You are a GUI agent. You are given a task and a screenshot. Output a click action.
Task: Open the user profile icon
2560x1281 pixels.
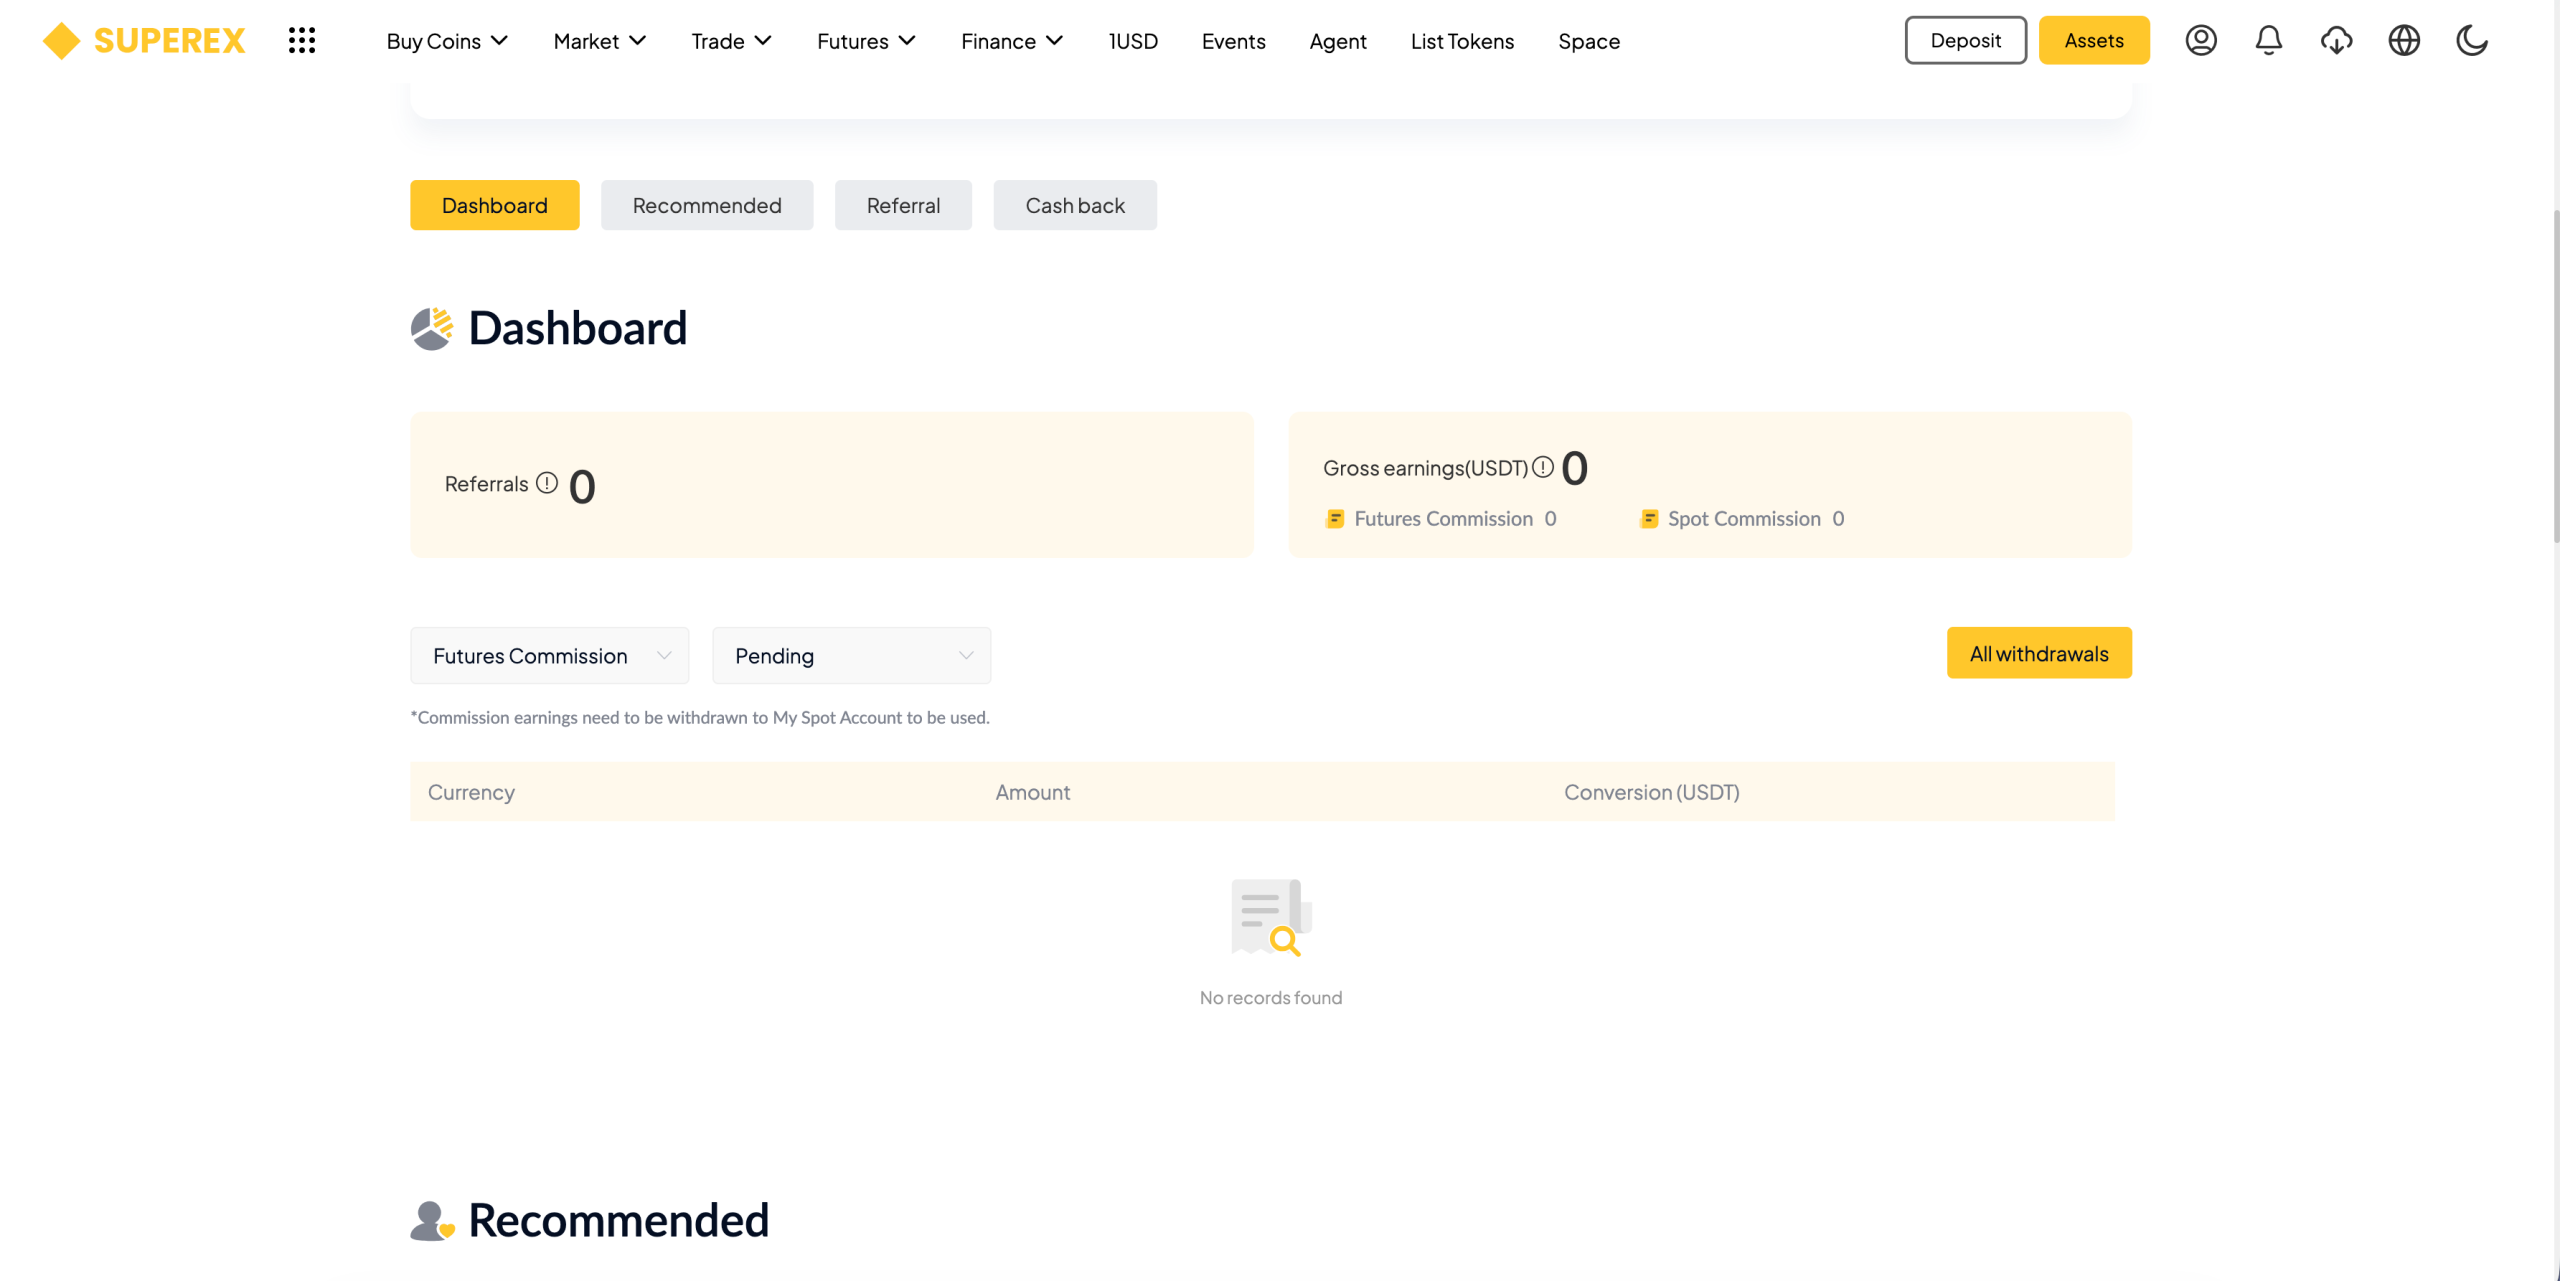tap(2201, 40)
